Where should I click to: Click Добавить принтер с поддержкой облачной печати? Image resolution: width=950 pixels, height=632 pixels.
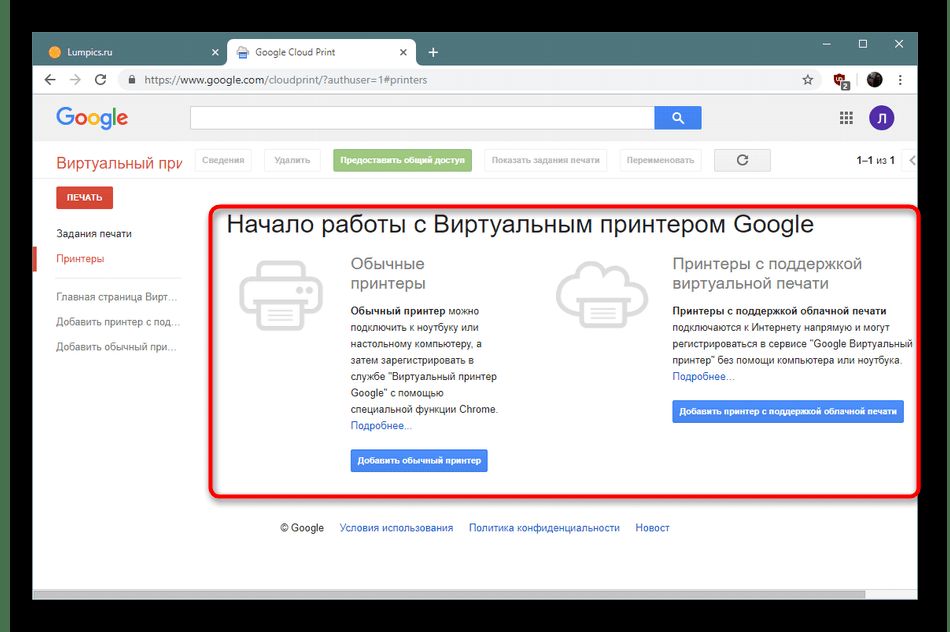788,411
